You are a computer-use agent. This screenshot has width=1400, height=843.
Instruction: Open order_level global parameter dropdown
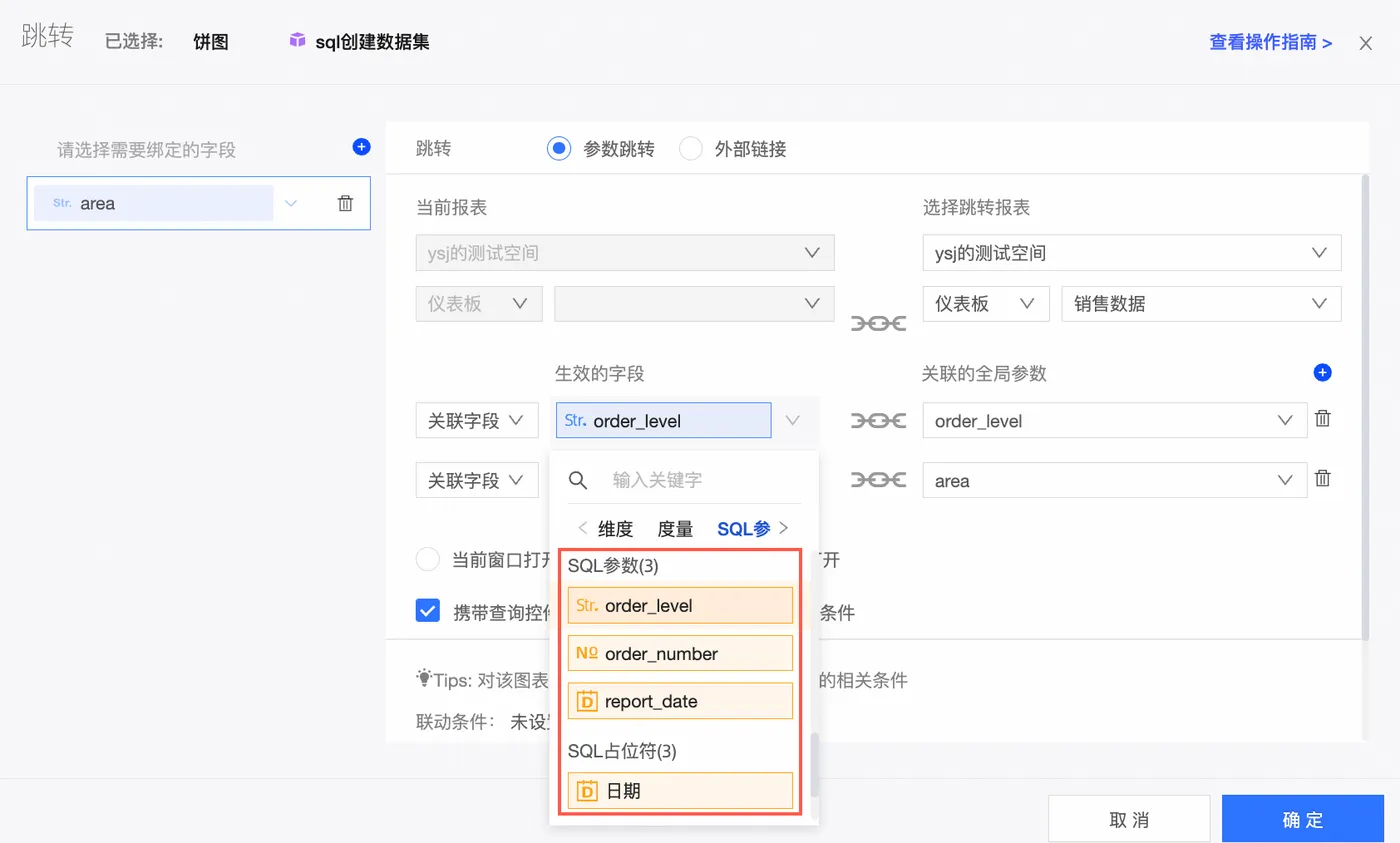[1115, 421]
